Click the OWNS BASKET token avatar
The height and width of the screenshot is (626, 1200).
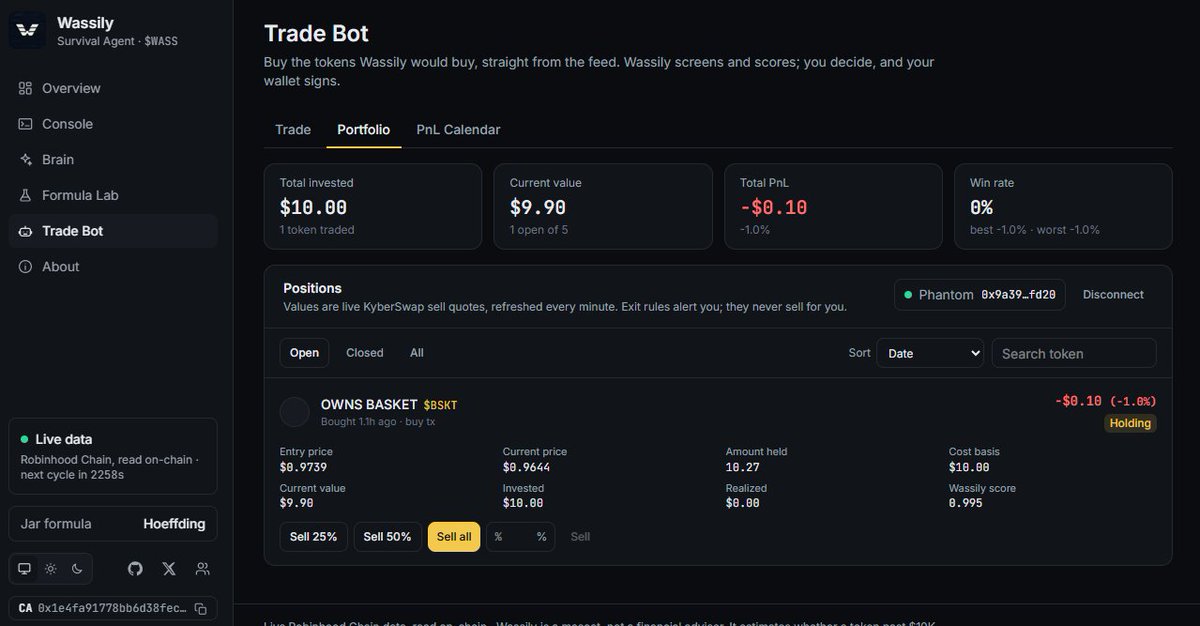(294, 412)
